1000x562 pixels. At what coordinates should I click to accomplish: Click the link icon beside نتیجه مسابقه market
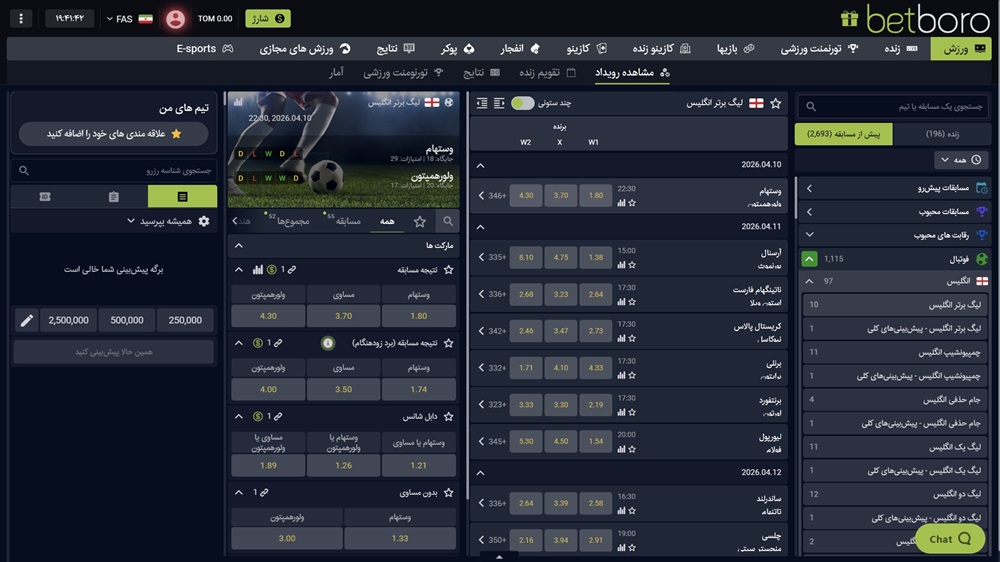291,270
